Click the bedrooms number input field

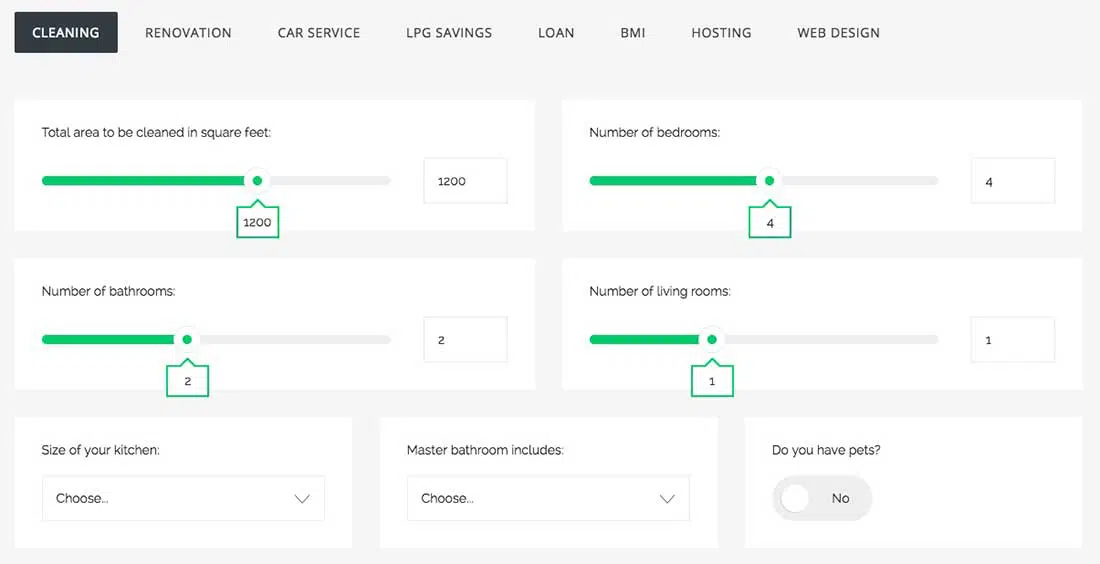click(x=1012, y=182)
